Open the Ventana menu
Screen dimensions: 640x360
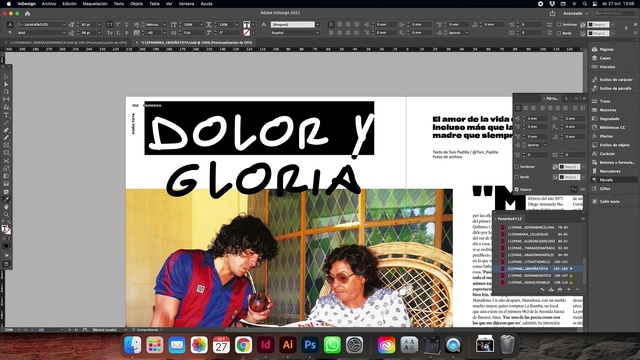point(187,4)
